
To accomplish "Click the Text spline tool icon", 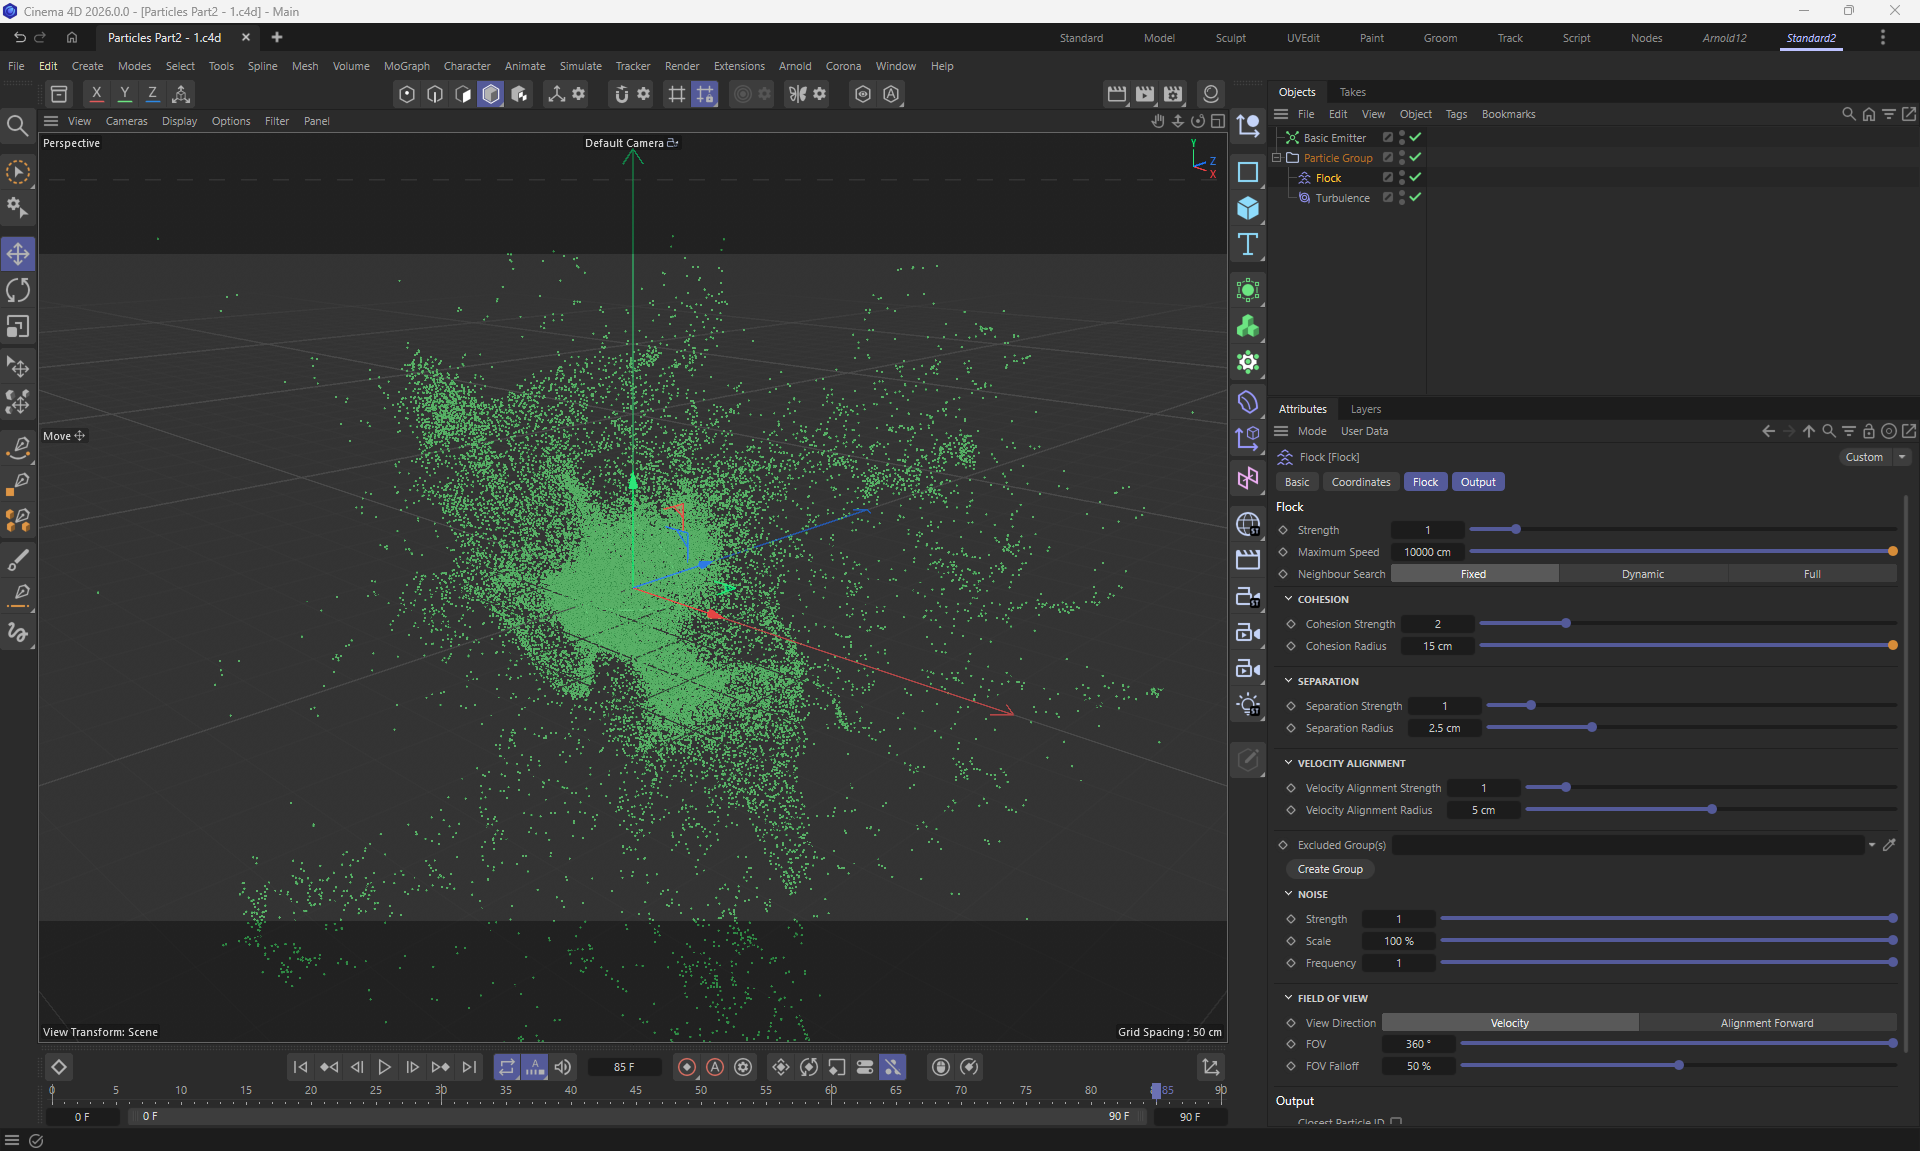I will coord(1247,245).
